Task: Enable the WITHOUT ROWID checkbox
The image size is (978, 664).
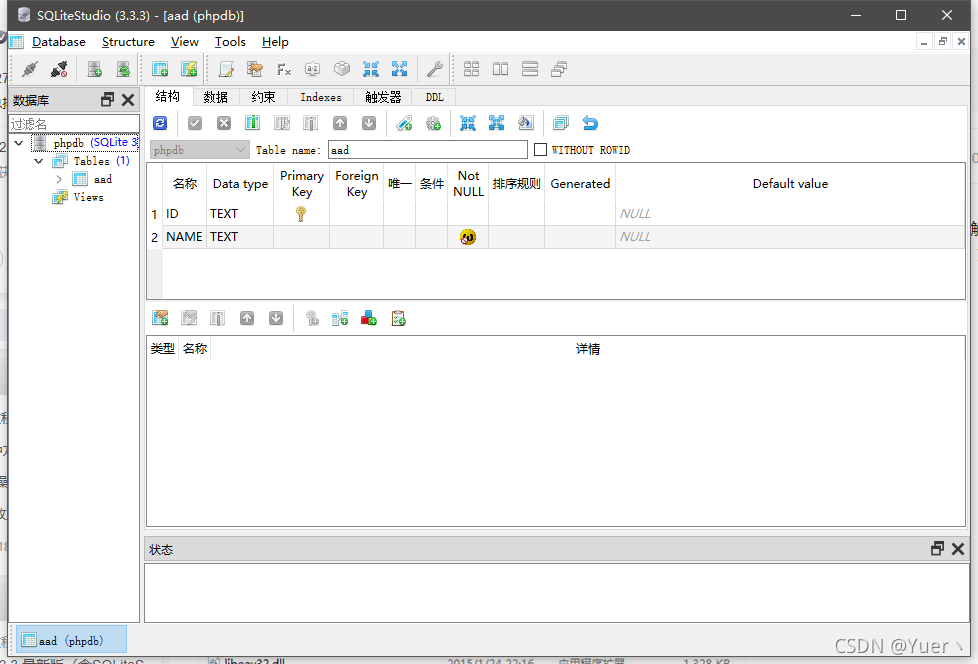Action: [540, 149]
